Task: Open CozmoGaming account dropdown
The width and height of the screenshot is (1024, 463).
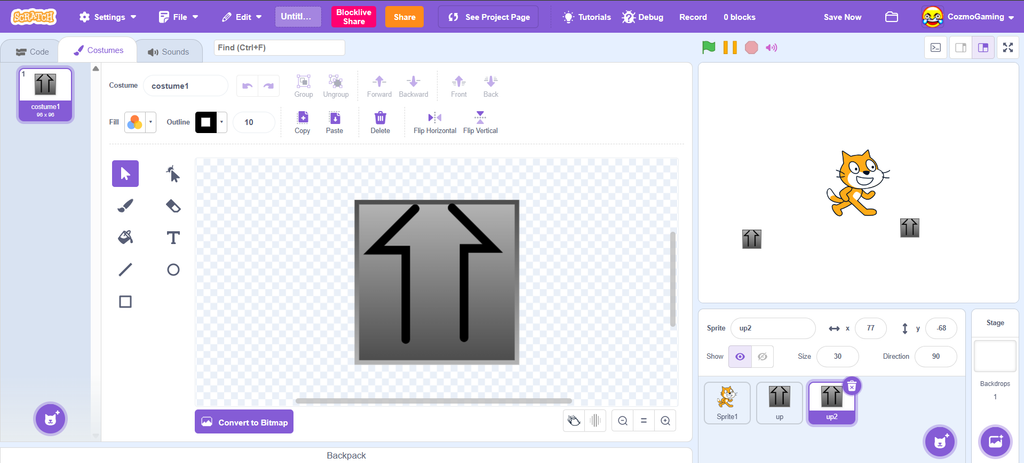Action: click(x=968, y=17)
